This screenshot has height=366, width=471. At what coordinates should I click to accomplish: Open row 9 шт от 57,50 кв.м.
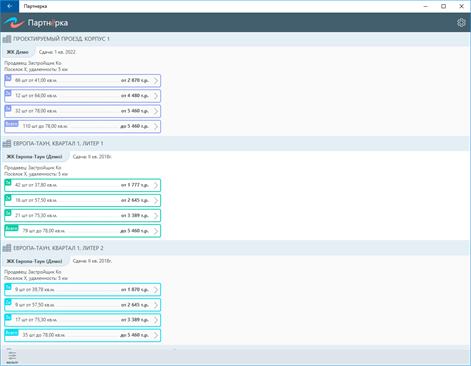pos(83,305)
